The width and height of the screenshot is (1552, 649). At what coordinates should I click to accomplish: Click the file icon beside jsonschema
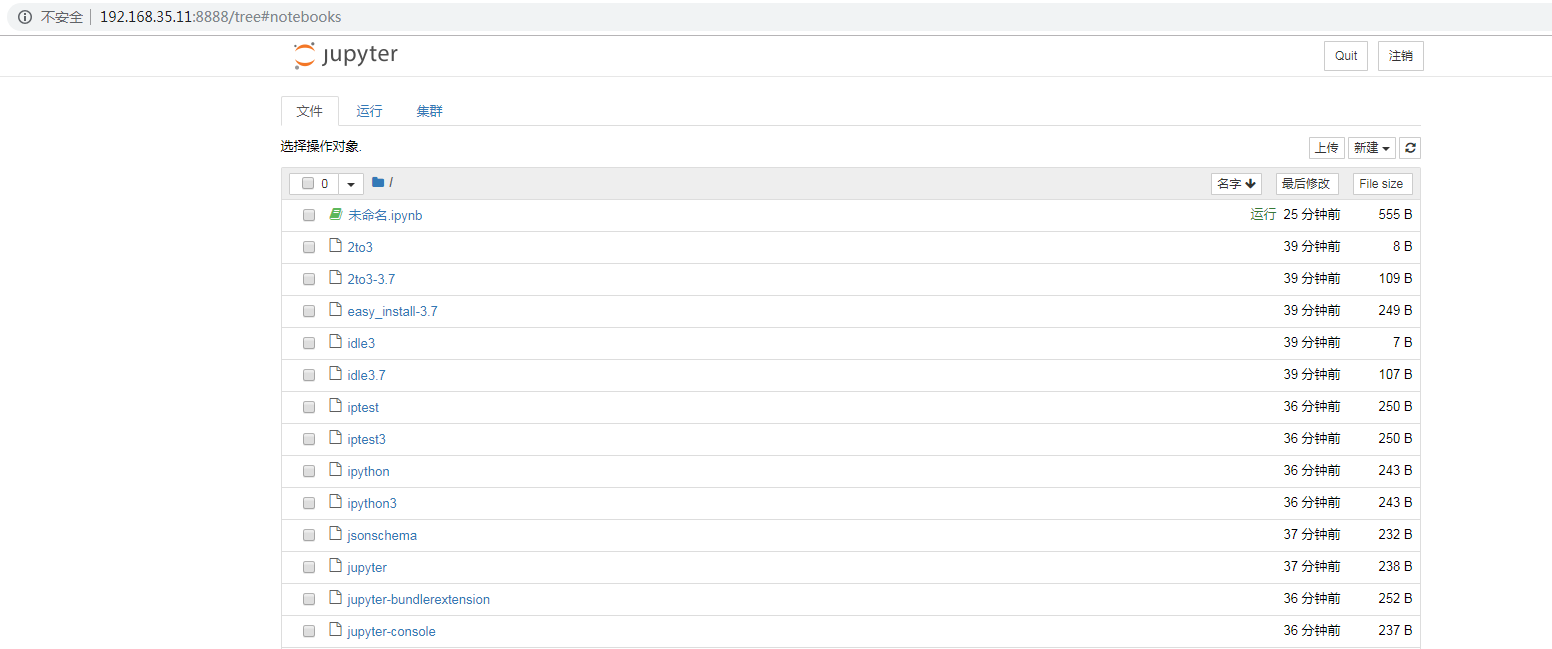[x=335, y=534]
